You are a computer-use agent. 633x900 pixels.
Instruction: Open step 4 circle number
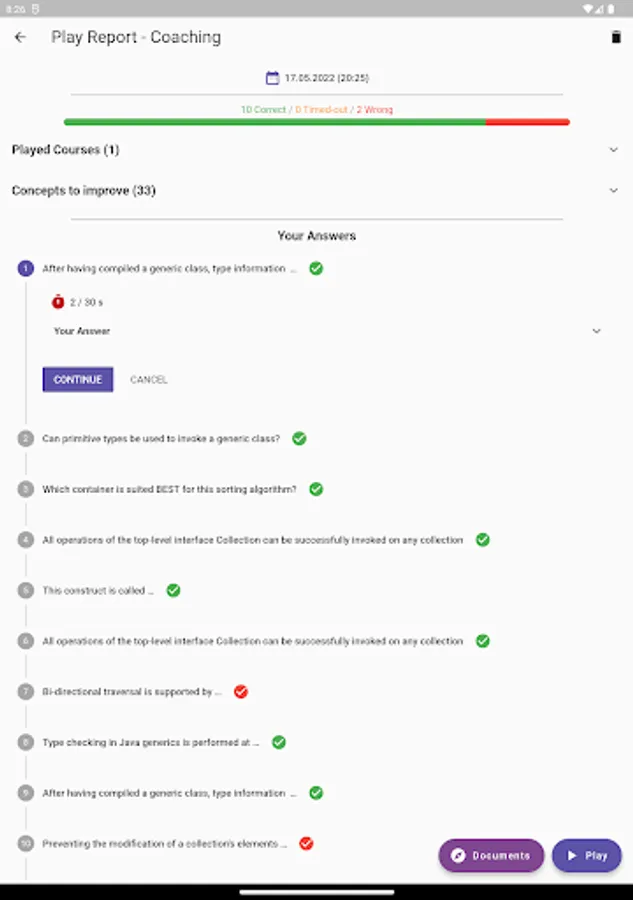click(x=26, y=540)
